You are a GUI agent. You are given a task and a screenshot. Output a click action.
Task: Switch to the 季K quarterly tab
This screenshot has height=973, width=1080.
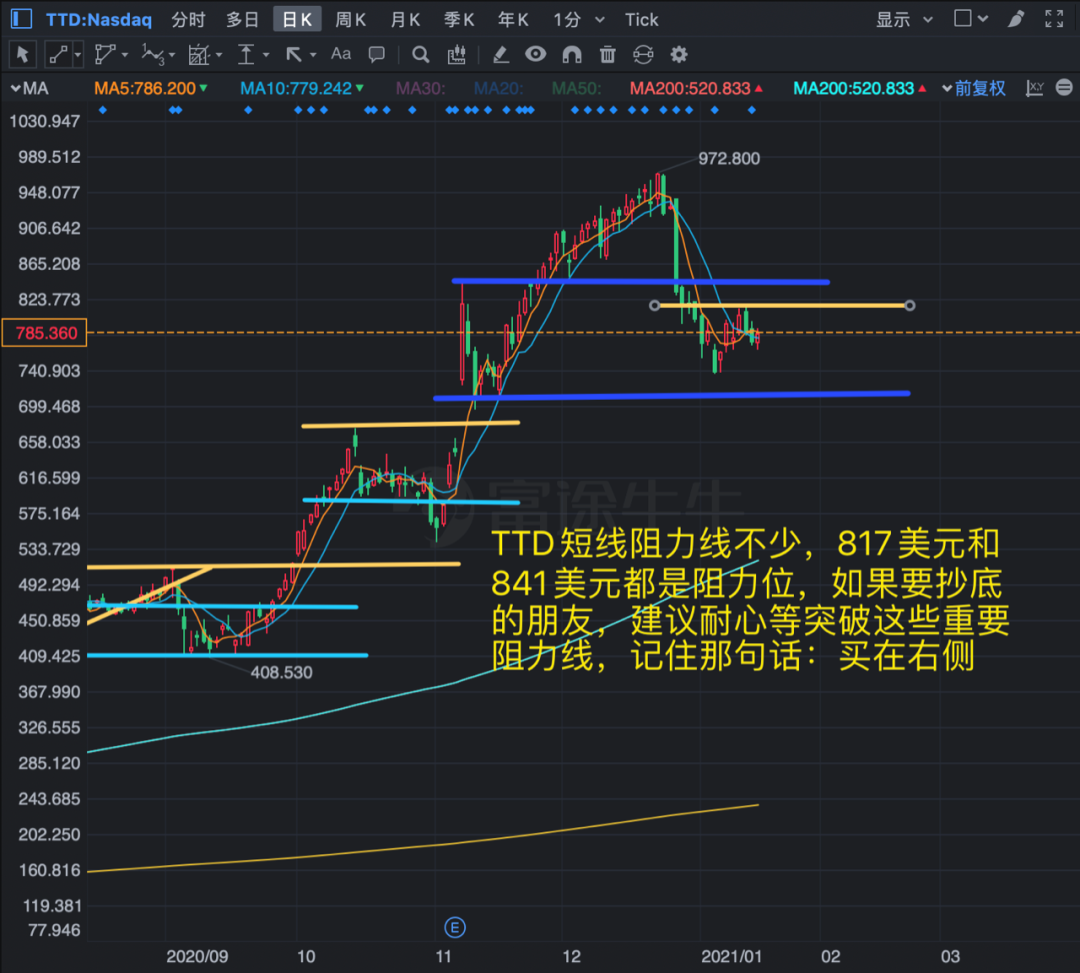459,19
